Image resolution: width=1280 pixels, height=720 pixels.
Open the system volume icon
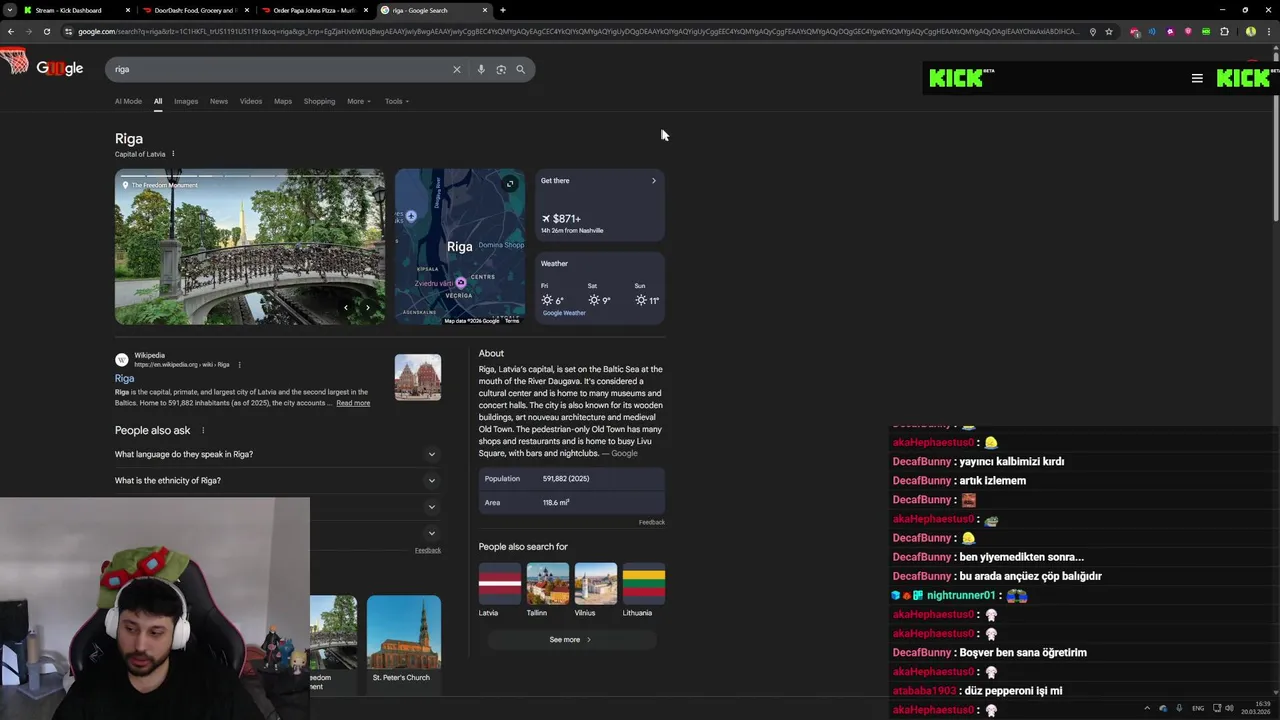tap(1229, 708)
